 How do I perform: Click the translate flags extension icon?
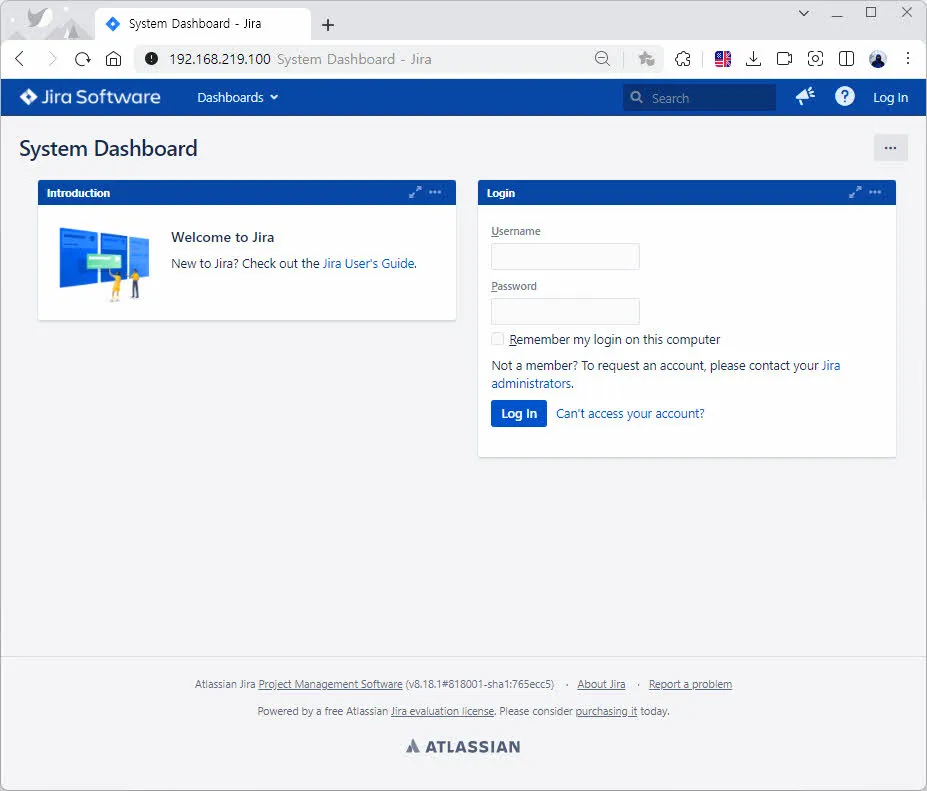(x=722, y=59)
